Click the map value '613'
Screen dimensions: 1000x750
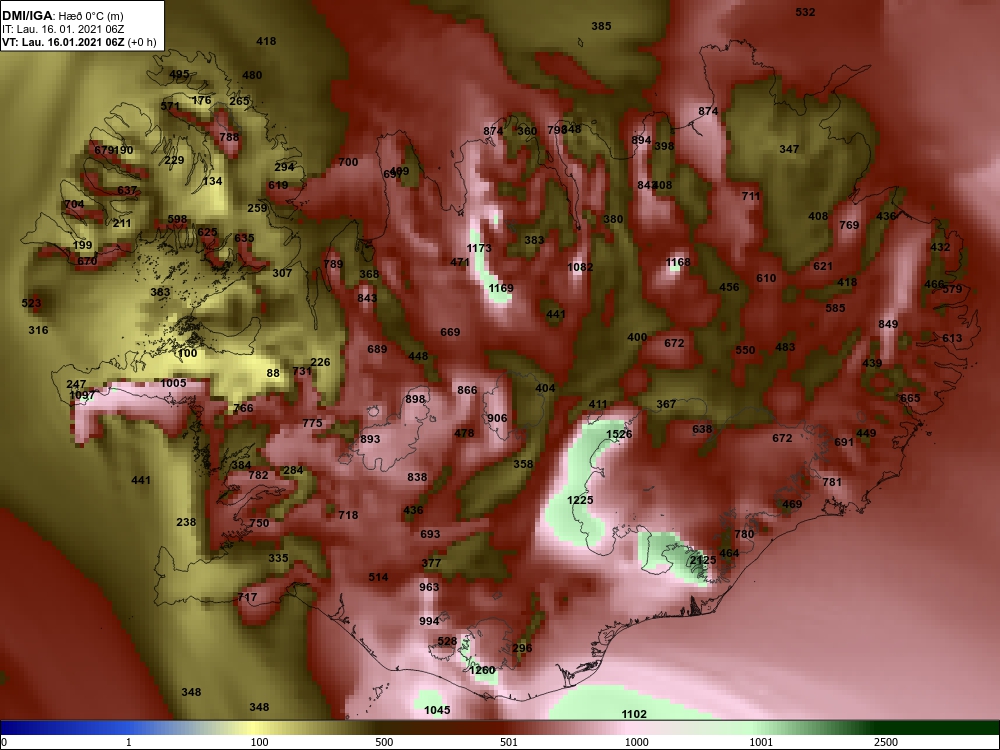(x=952, y=339)
